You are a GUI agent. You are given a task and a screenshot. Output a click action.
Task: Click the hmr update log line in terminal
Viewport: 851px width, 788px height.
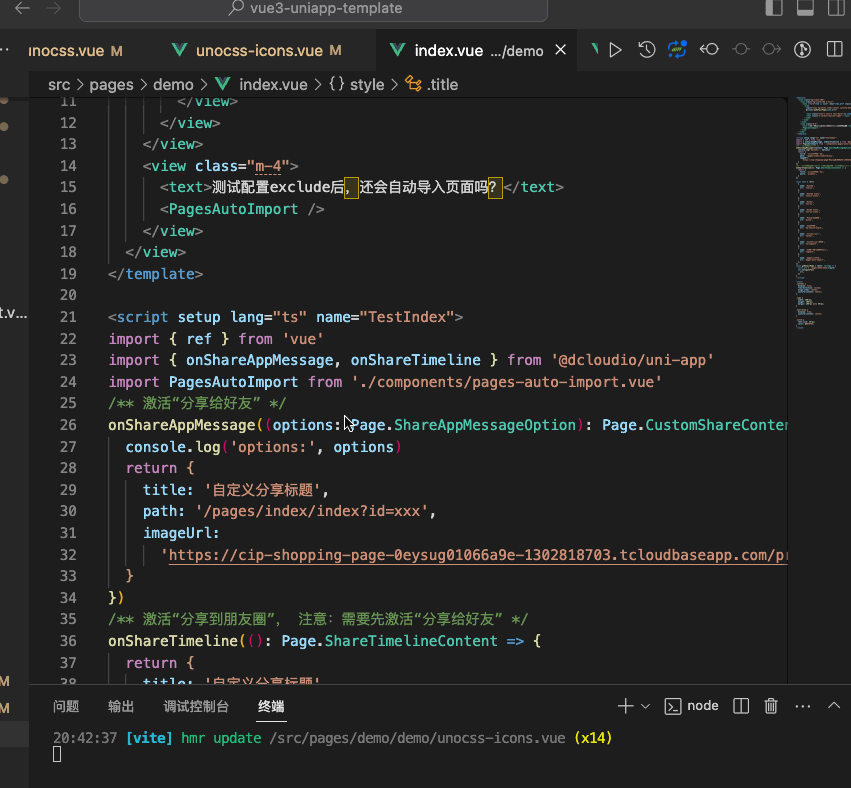pyautogui.click(x=330, y=738)
